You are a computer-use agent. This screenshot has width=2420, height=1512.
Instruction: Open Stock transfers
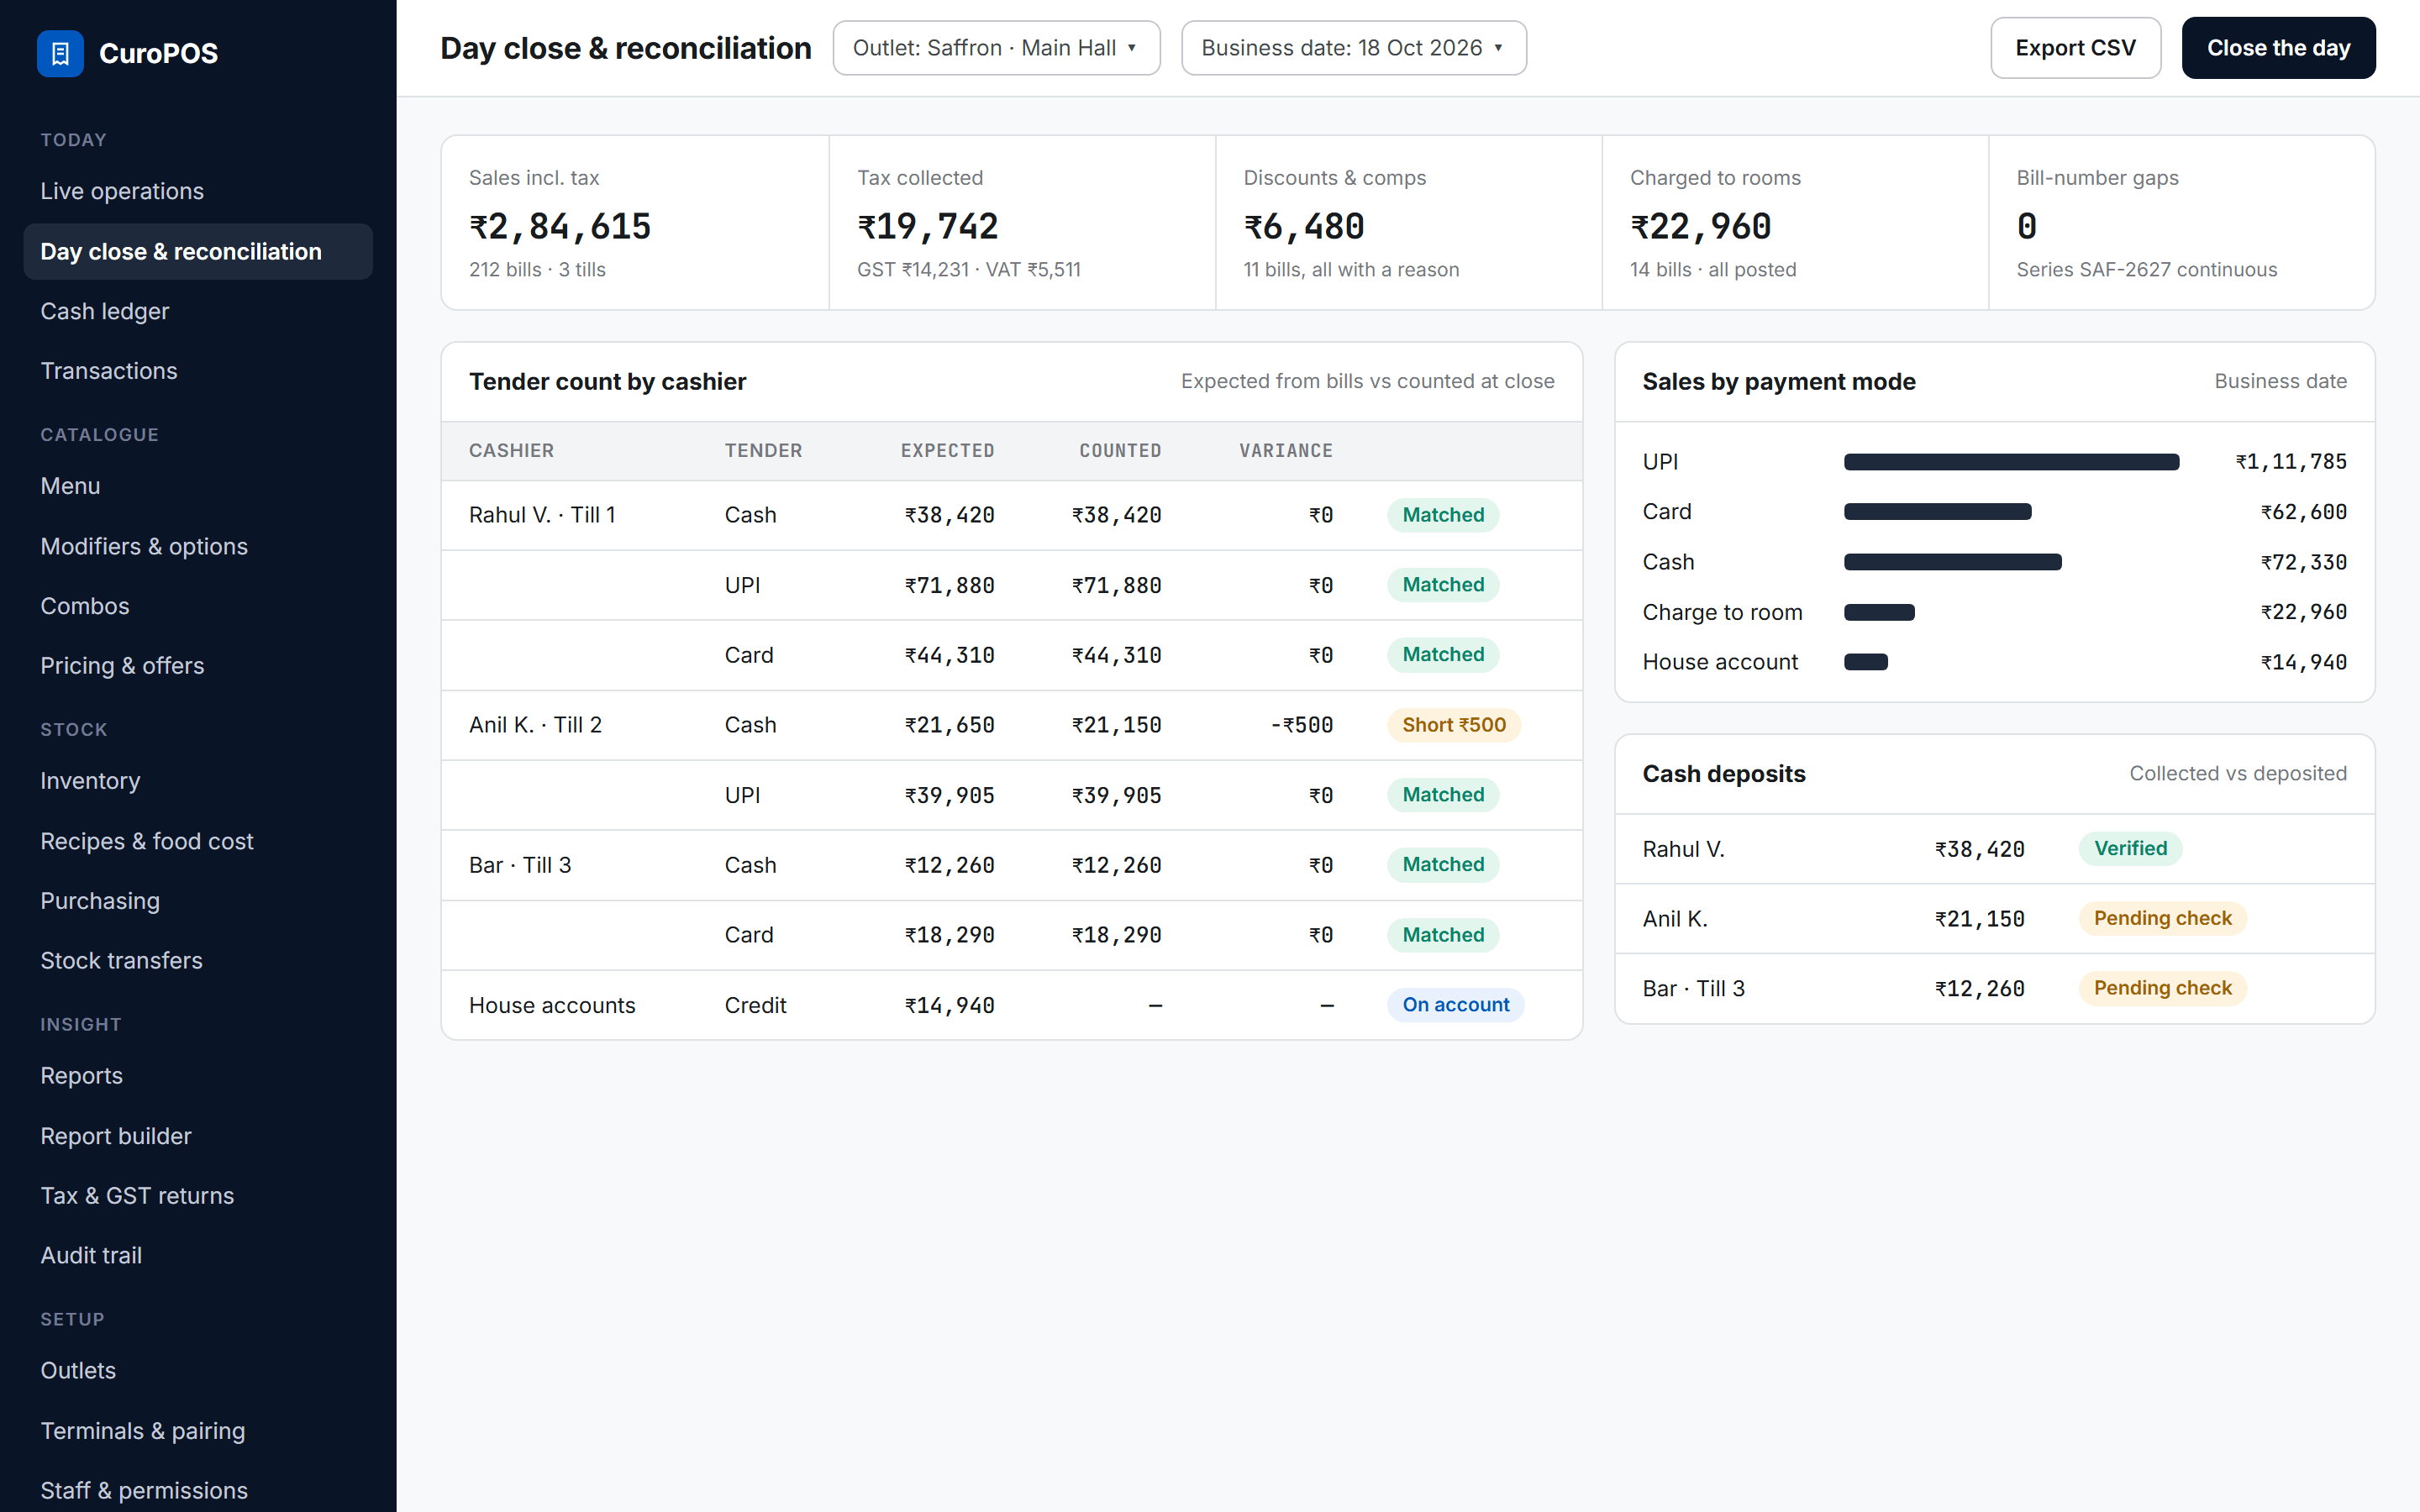tap(198, 961)
